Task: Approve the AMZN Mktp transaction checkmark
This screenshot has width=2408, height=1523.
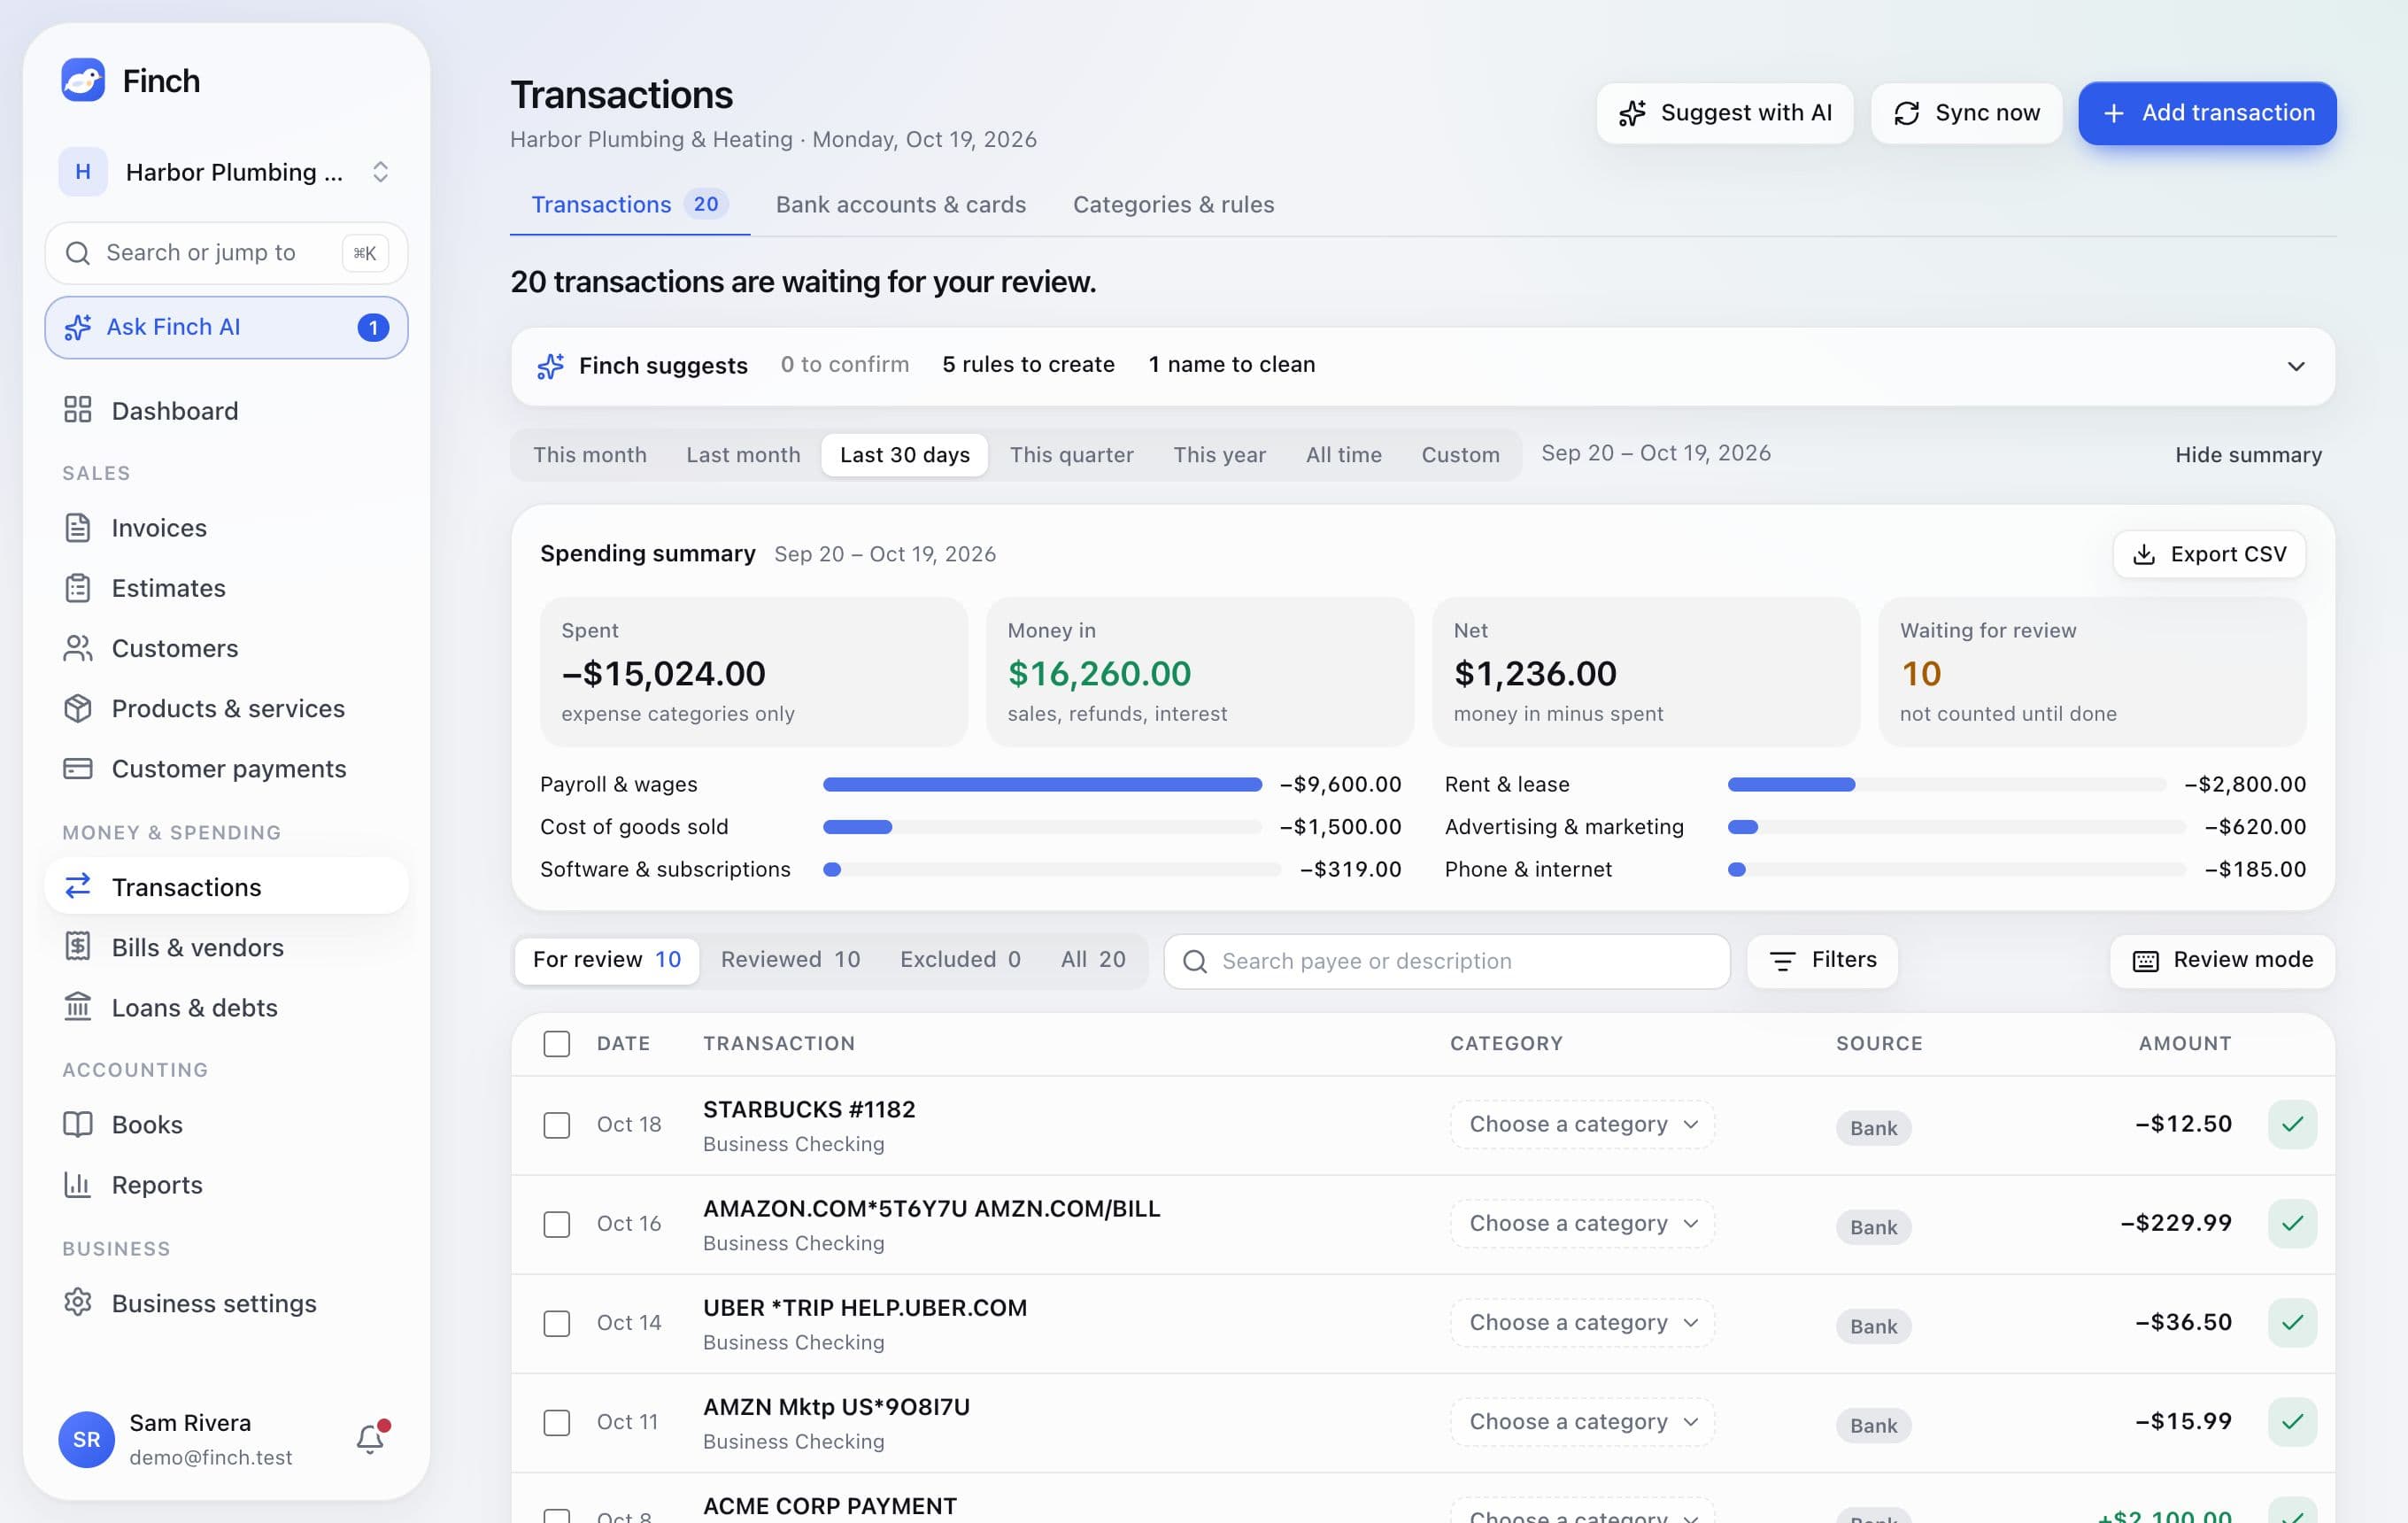Action: tap(2292, 1421)
